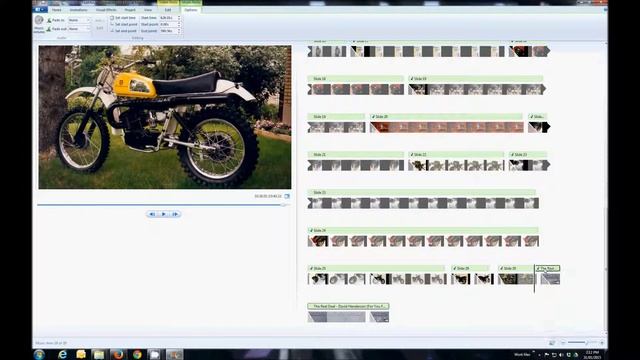This screenshot has width=640, height=360.
Task: Open Google Chrome from the taskbar
Action: click(137, 354)
